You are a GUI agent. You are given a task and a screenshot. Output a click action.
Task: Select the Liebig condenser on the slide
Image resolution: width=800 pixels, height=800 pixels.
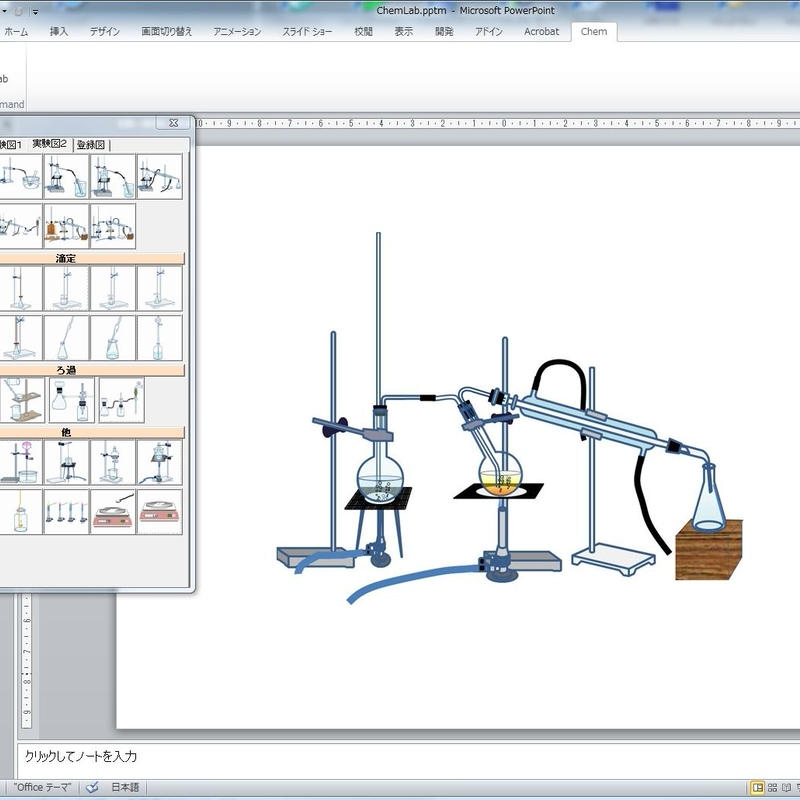point(587,422)
